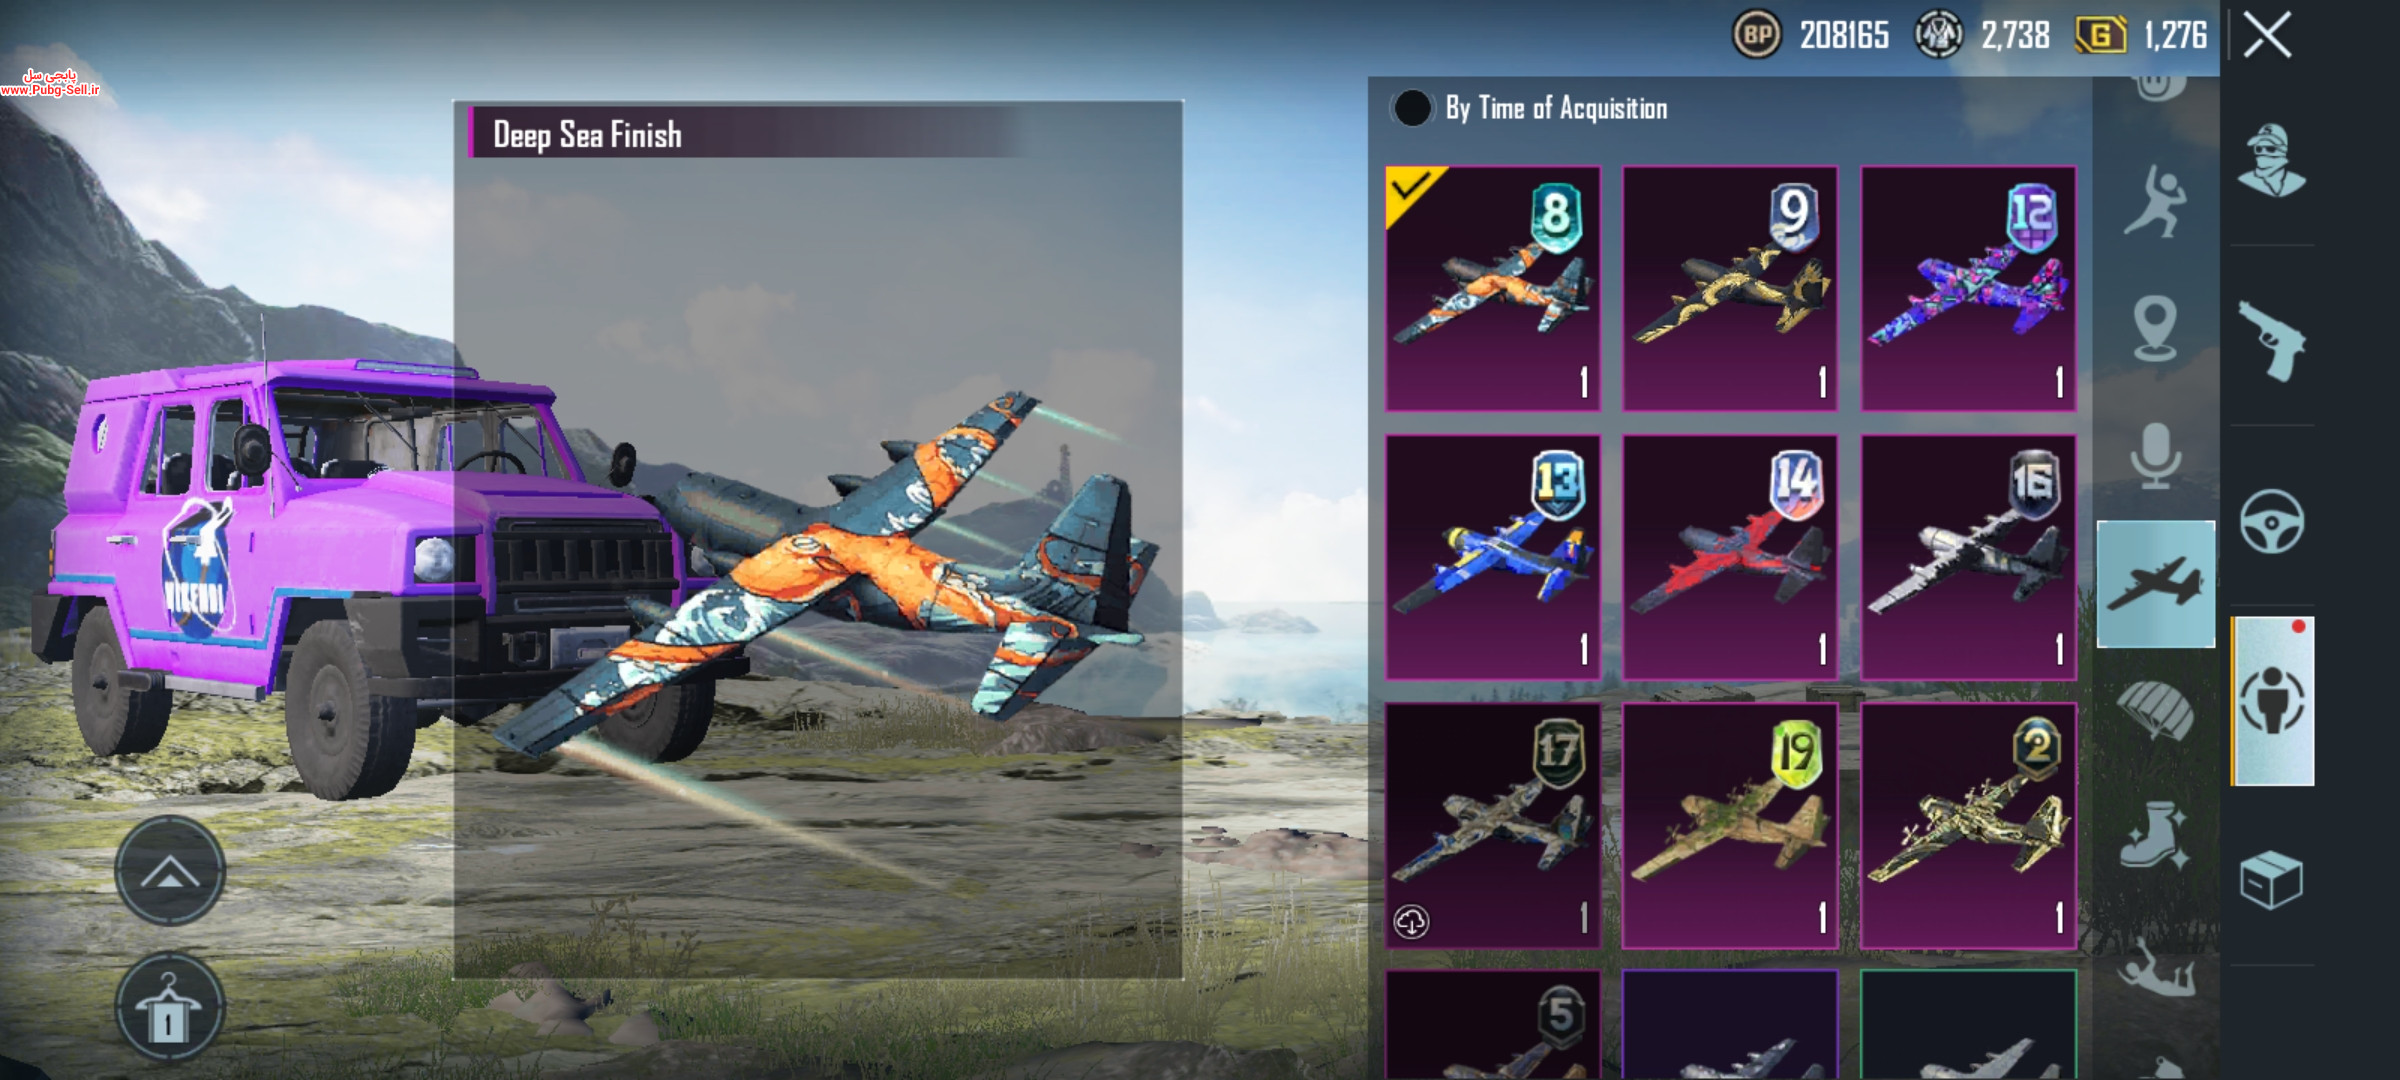The image size is (2400, 1080).
Task: Pick the season 12 purple plane finish
Action: pyautogui.click(x=1968, y=289)
